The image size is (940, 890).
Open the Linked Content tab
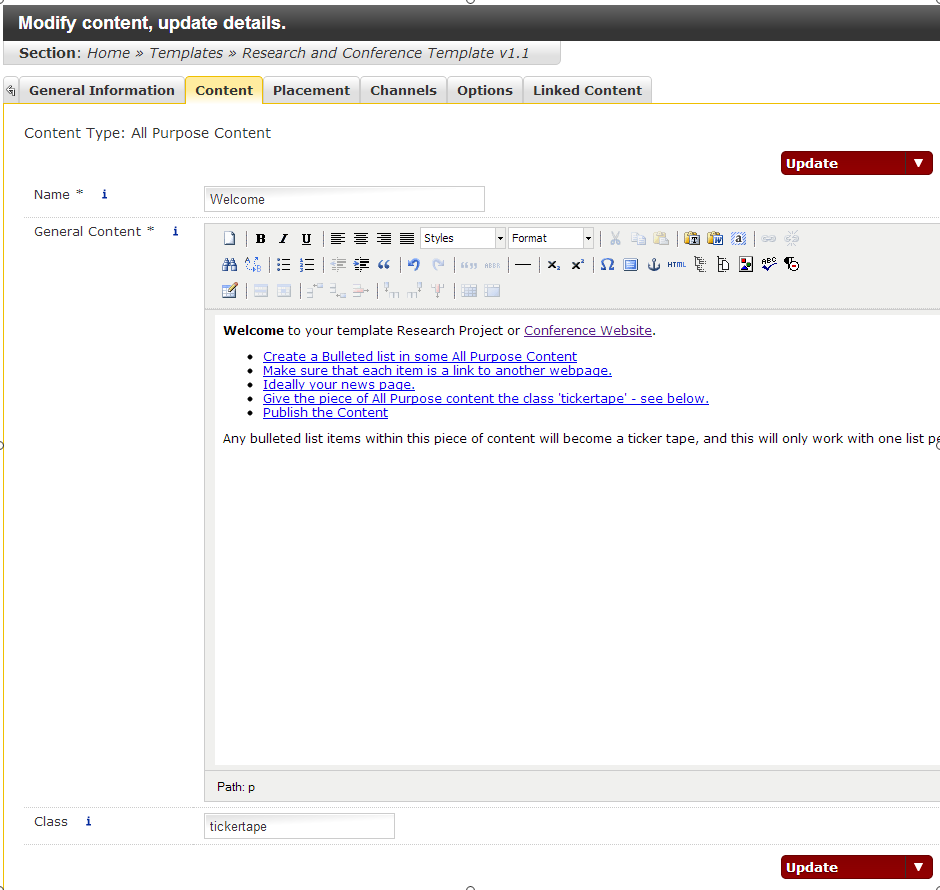coord(587,90)
